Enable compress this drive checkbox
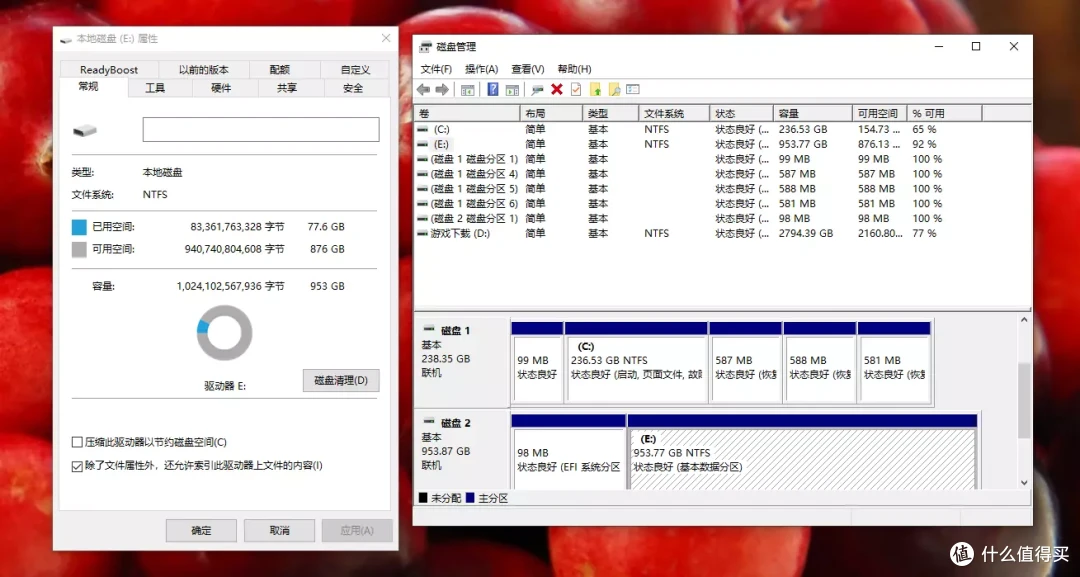Viewport: 1080px width, 577px height. coord(77,442)
